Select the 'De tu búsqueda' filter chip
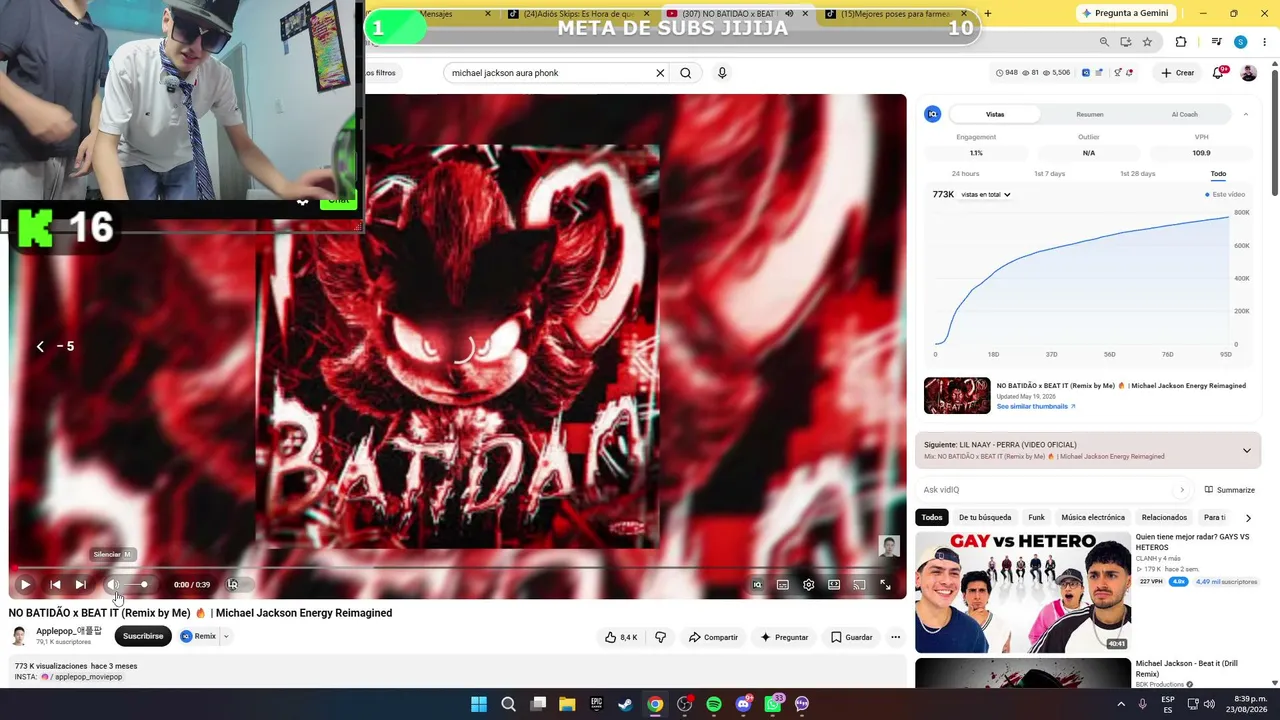This screenshot has width=1280, height=720. point(985,518)
